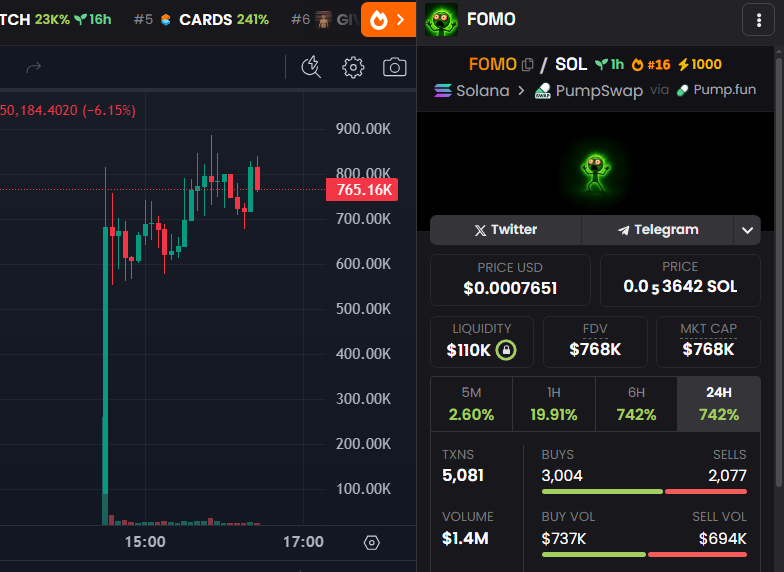Click the Solana chain icon
This screenshot has width=784, height=572.
[x=442, y=90]
